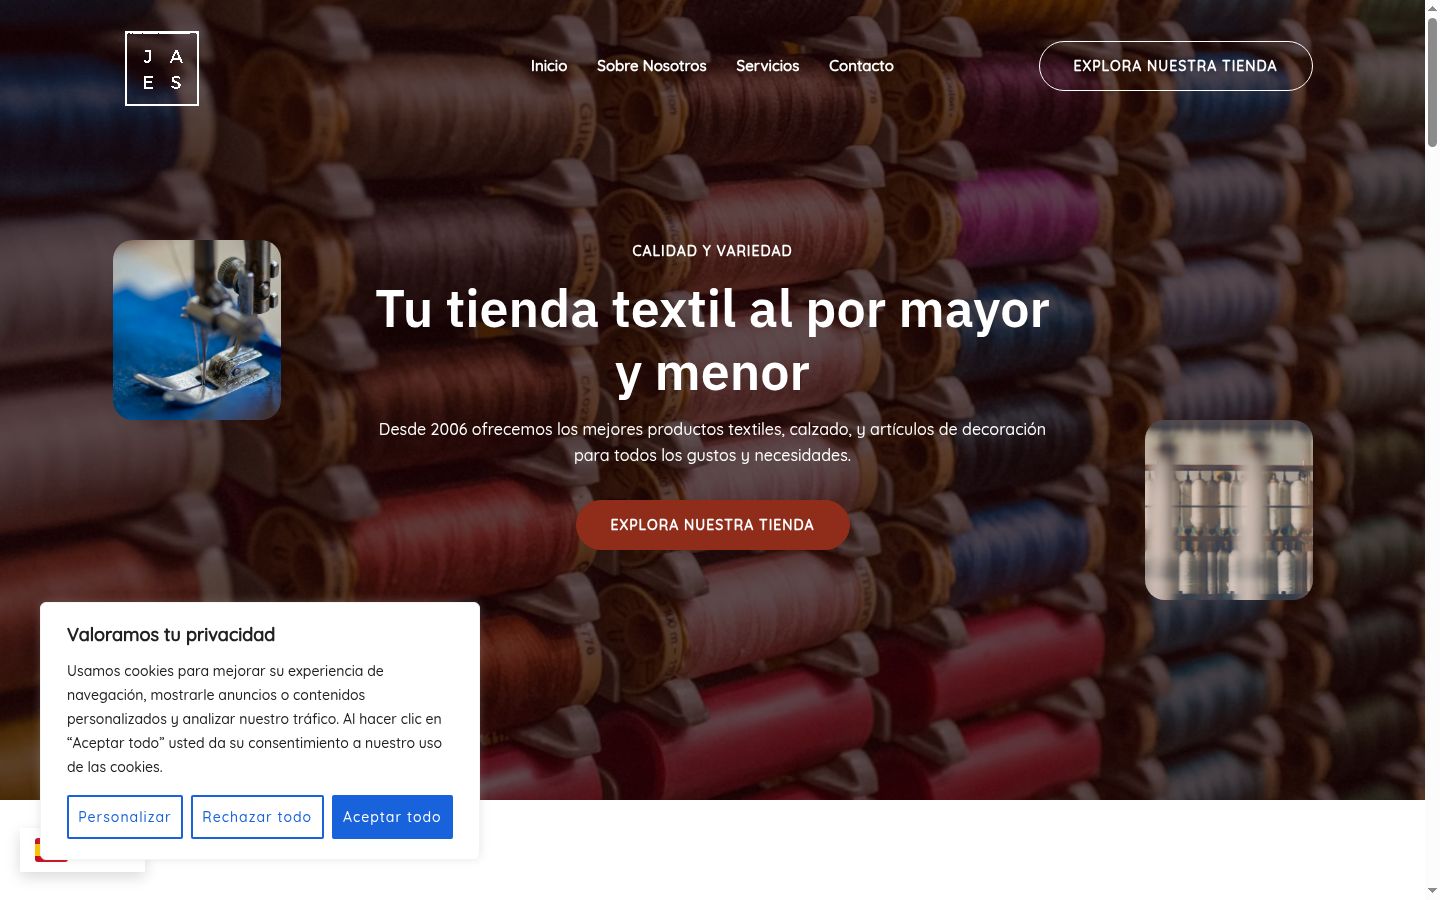Click the "Desde 2006 ofrecemos" description paragraph

coord(712,442)
